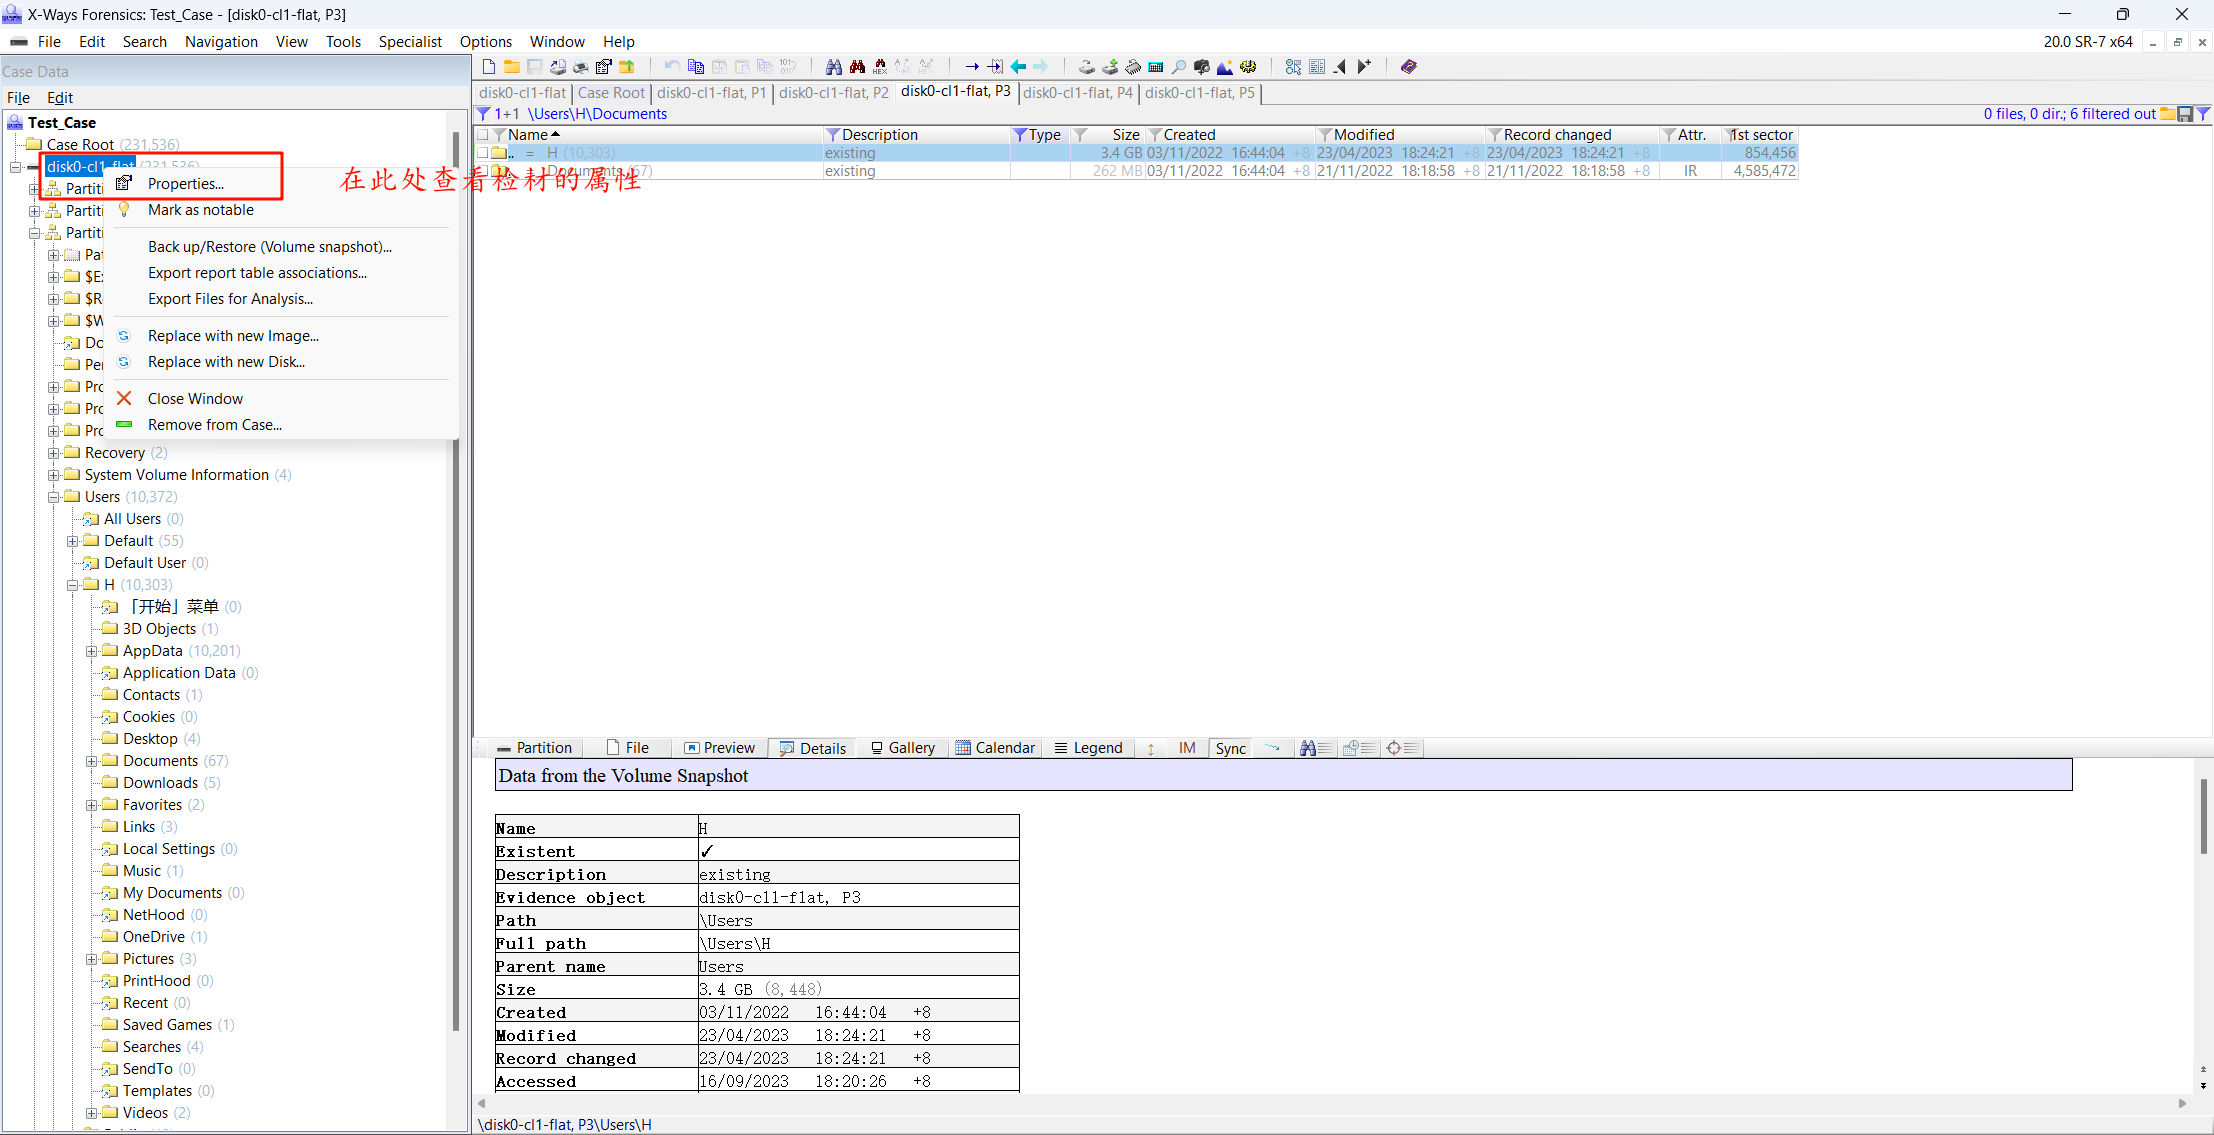Click the Details pane horizontal scrollbar
This screenshot has width=2214, height=1135.
(x=1332, y=1103)
